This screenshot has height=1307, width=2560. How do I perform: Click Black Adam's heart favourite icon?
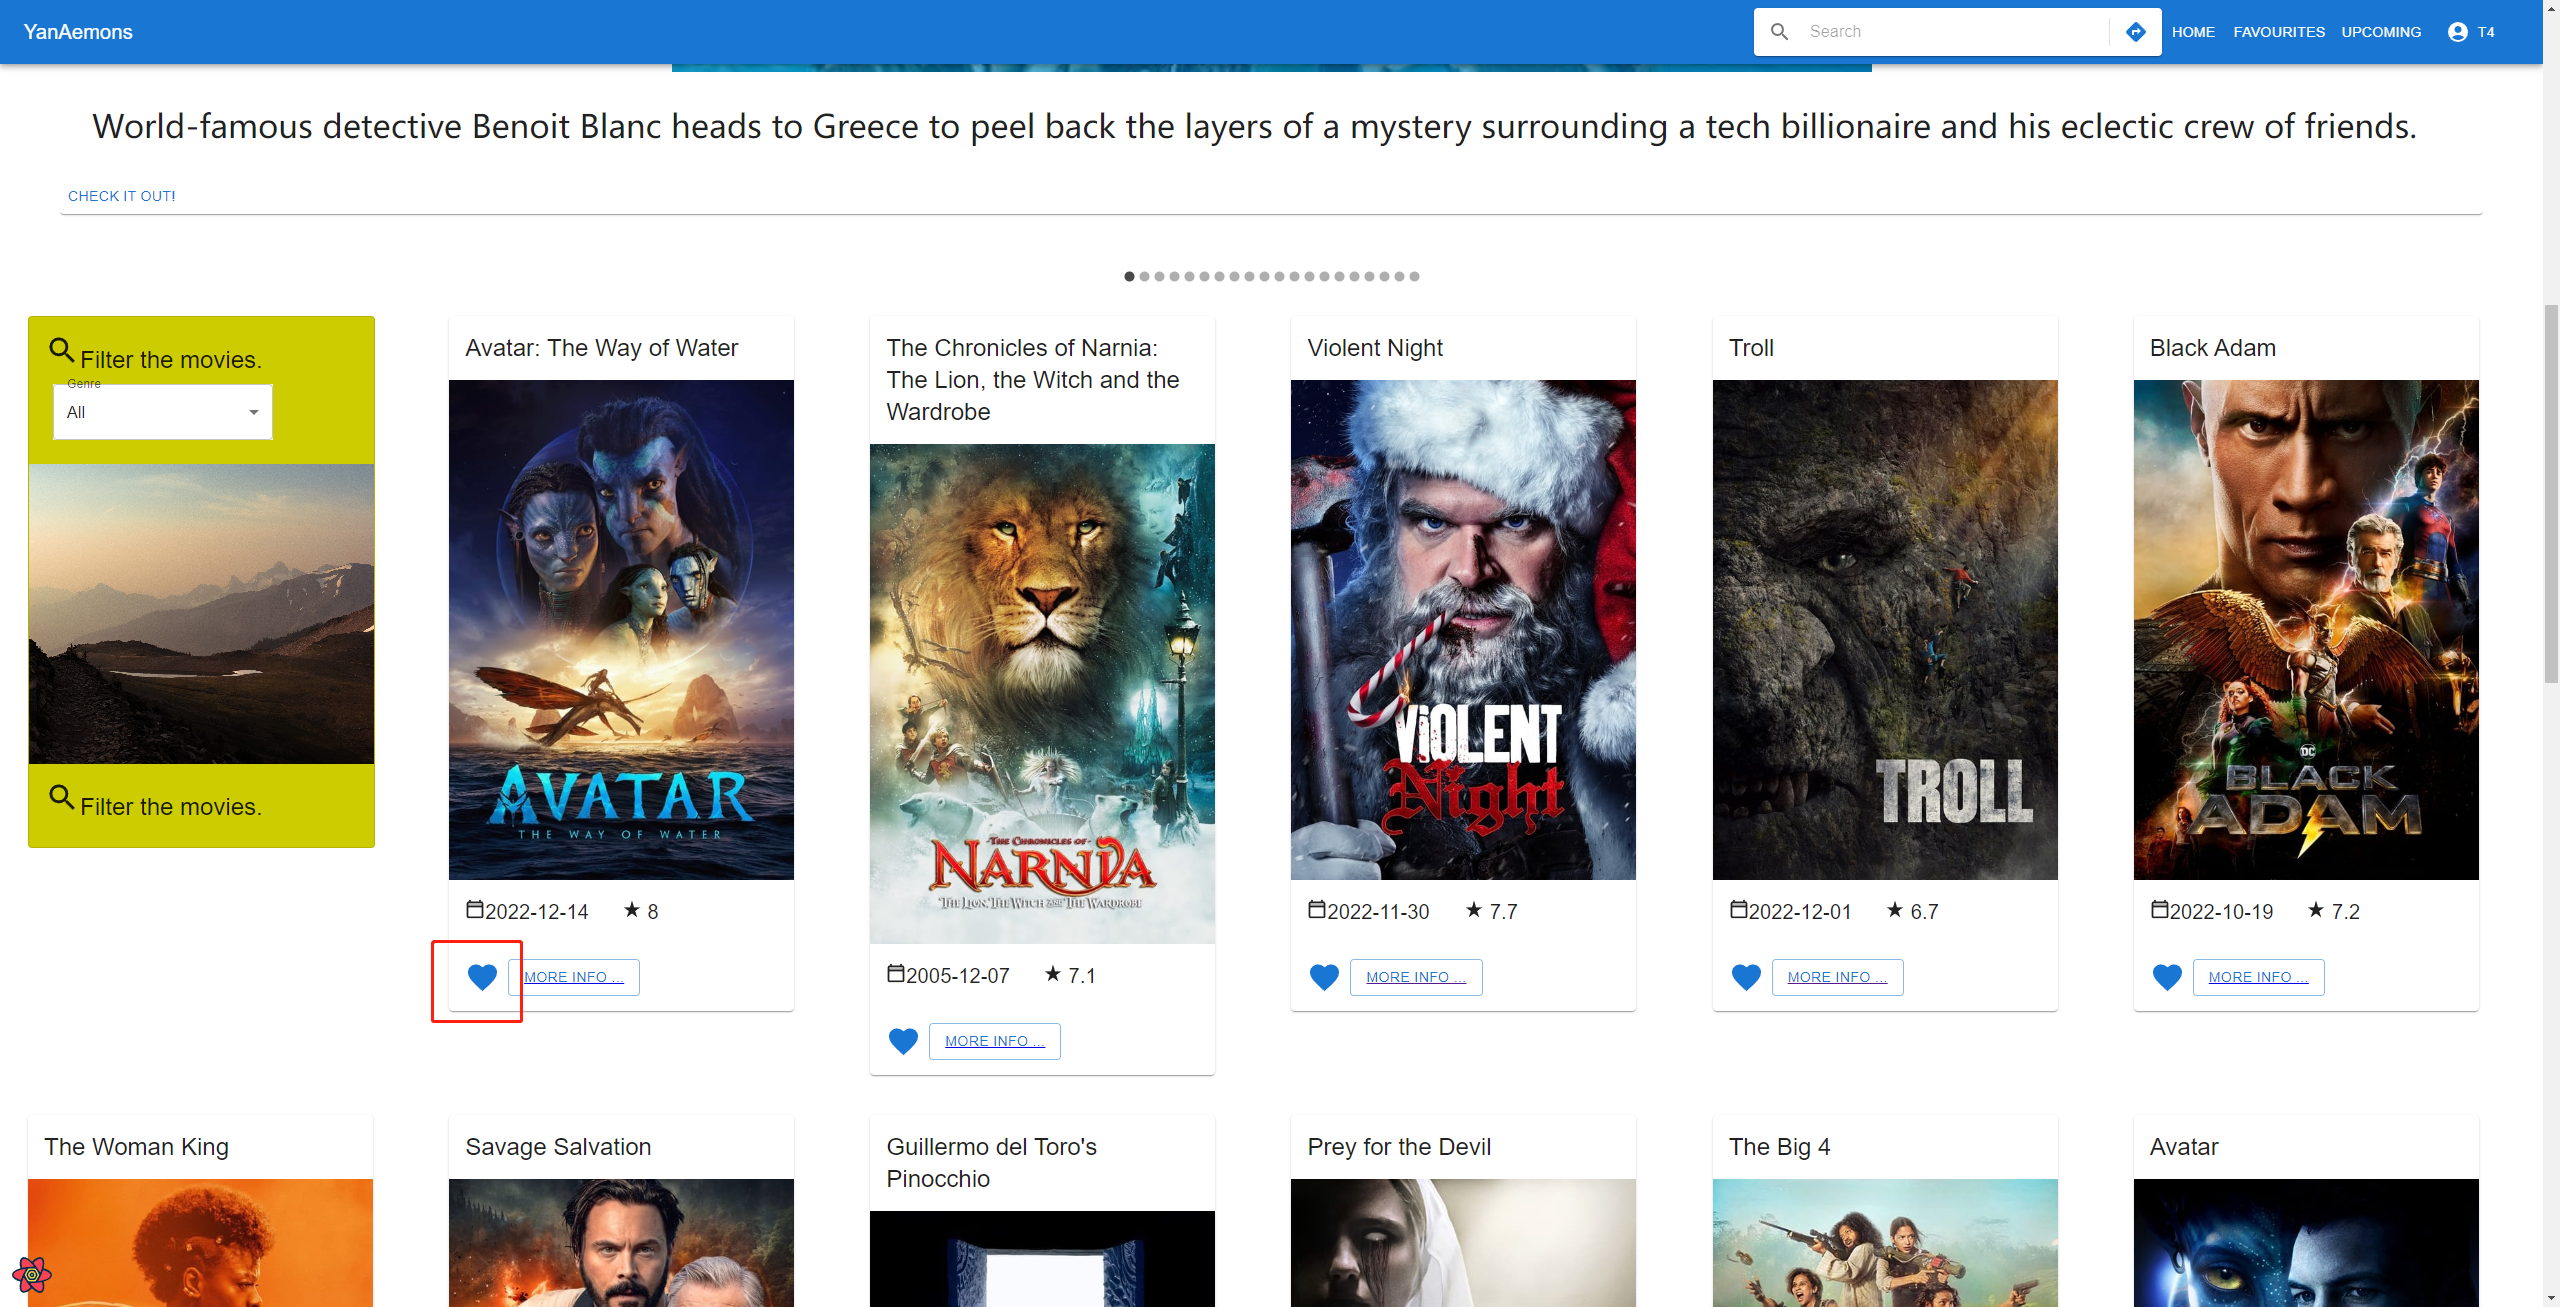(2167, 977)
